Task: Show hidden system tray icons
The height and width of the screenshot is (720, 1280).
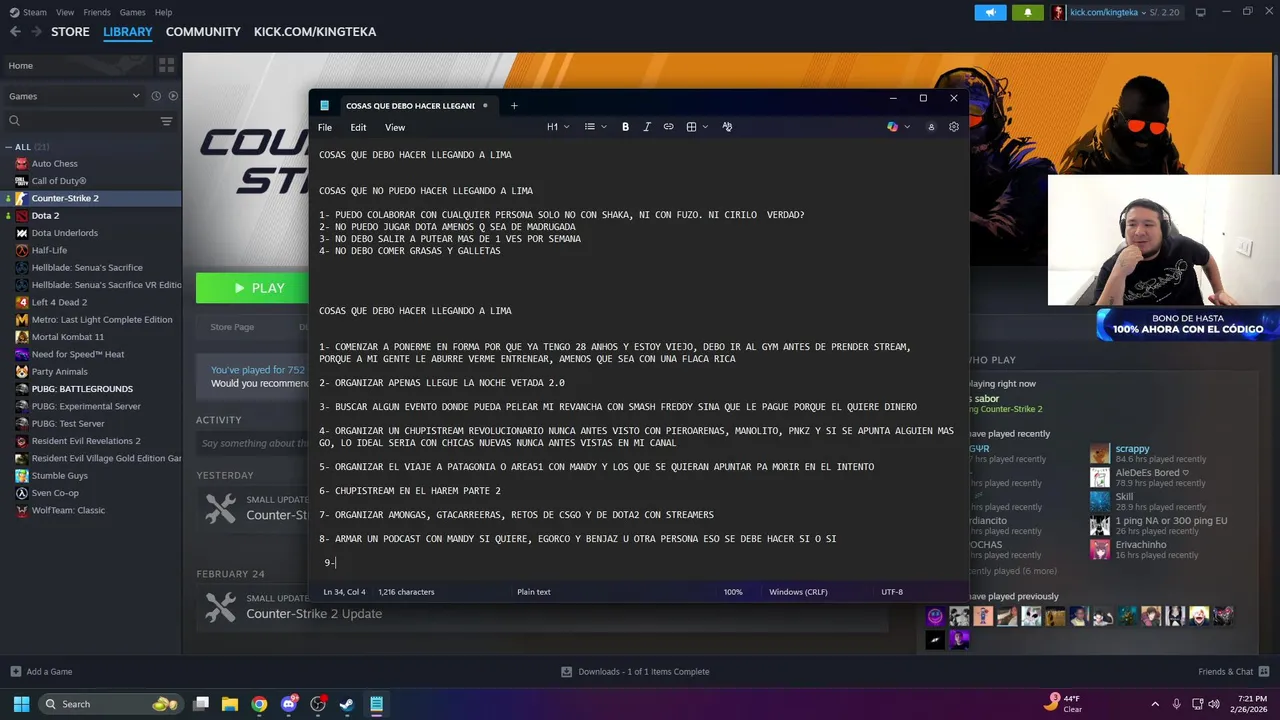Action: coord(1155,704)
